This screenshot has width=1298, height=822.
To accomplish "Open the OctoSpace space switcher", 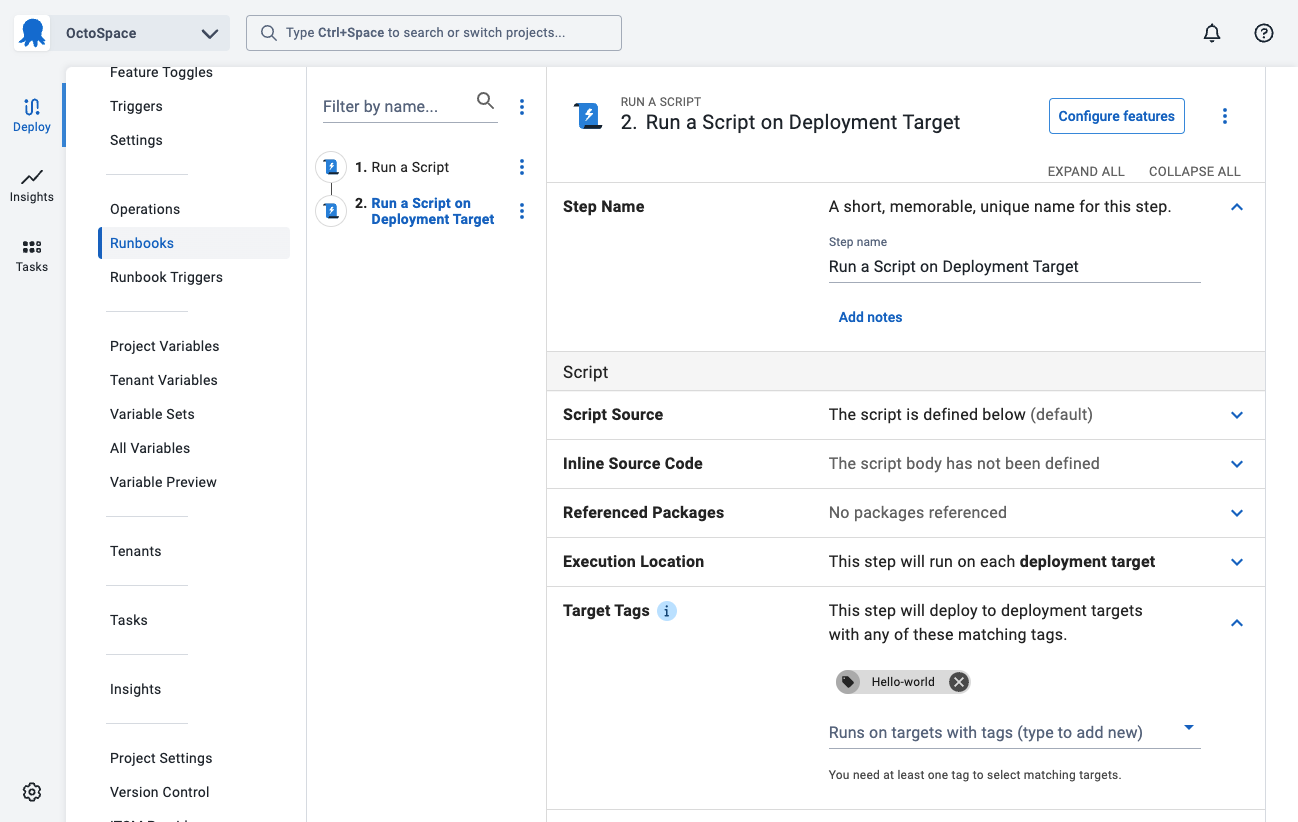I will pos(143,33).
